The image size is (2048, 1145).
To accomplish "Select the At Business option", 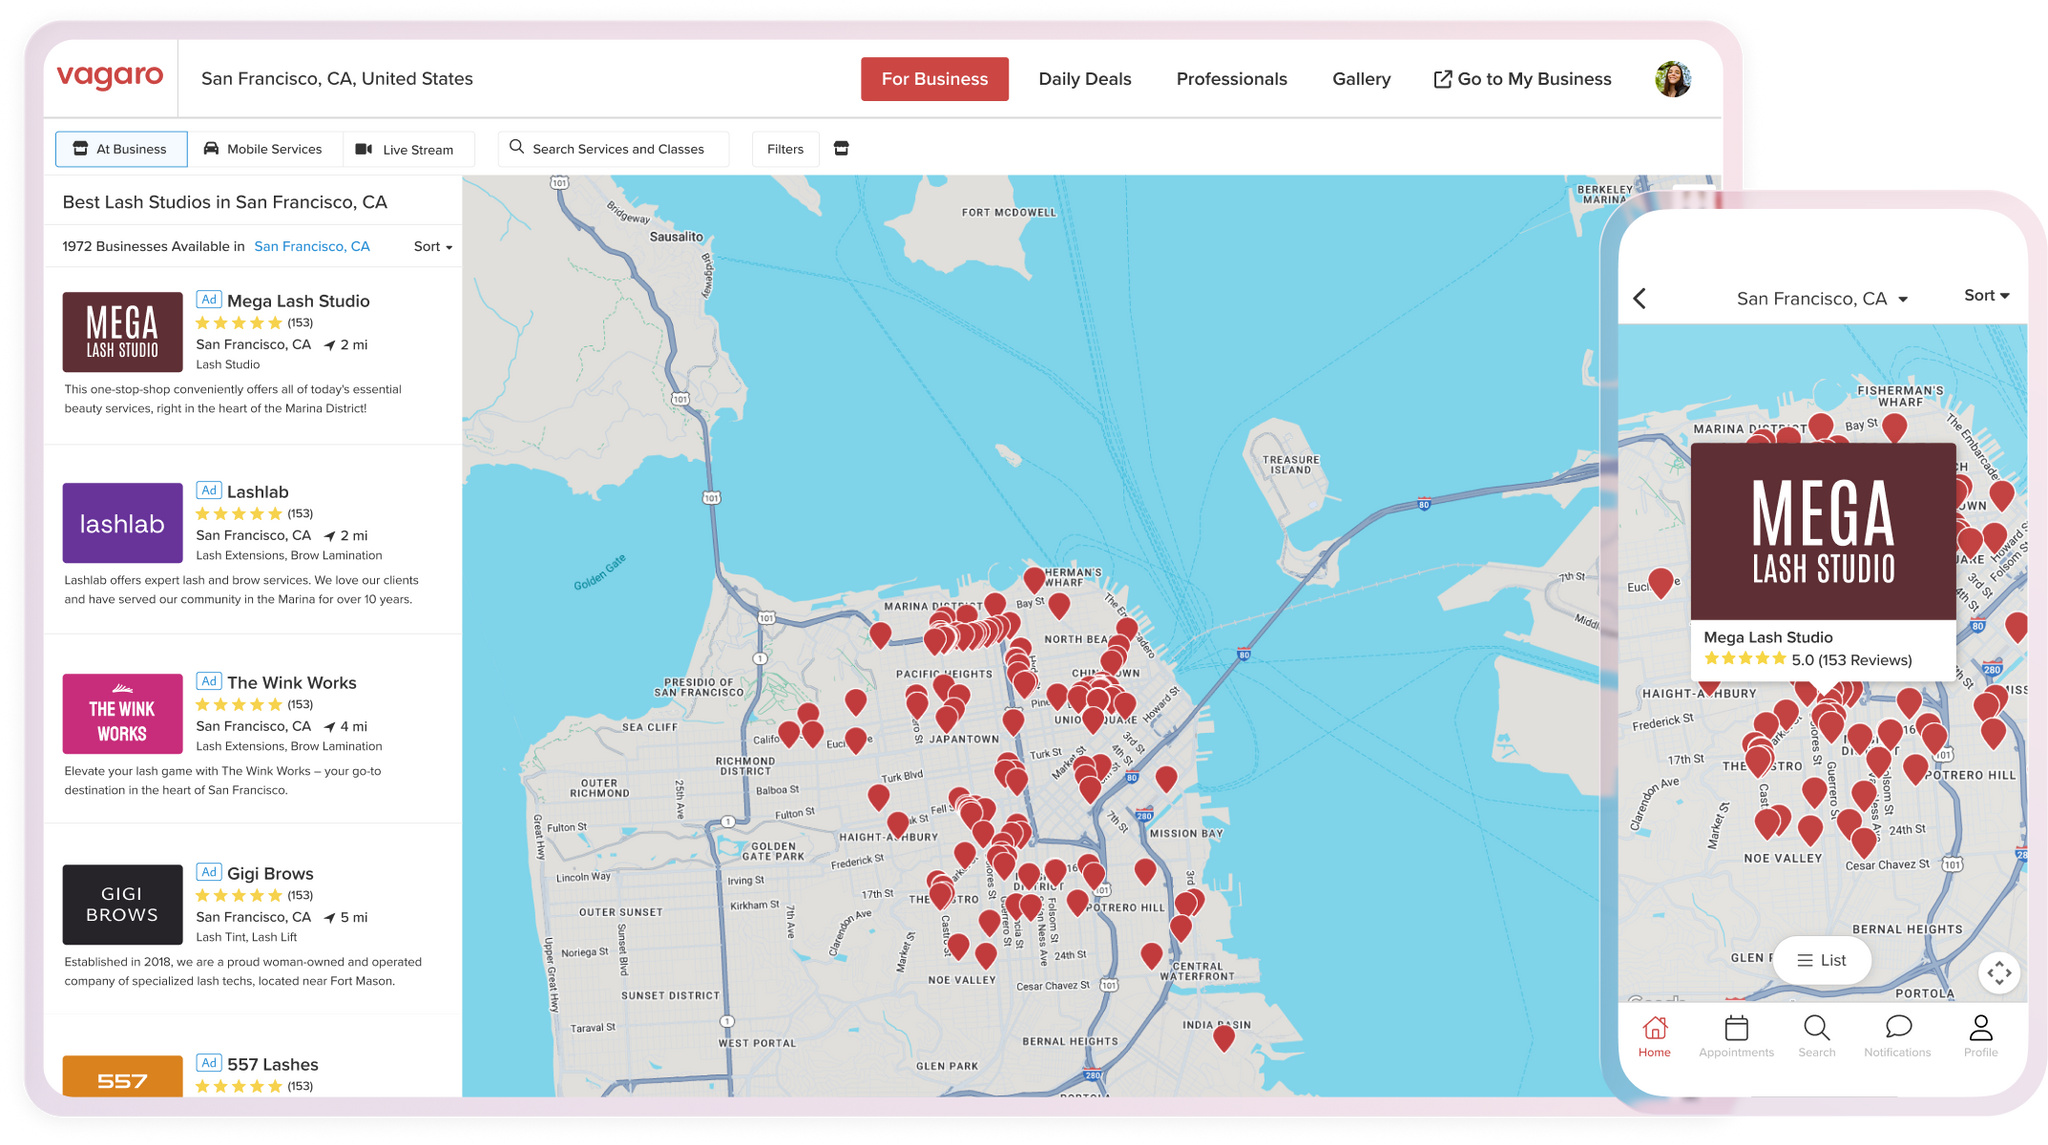I will point(121,149).
